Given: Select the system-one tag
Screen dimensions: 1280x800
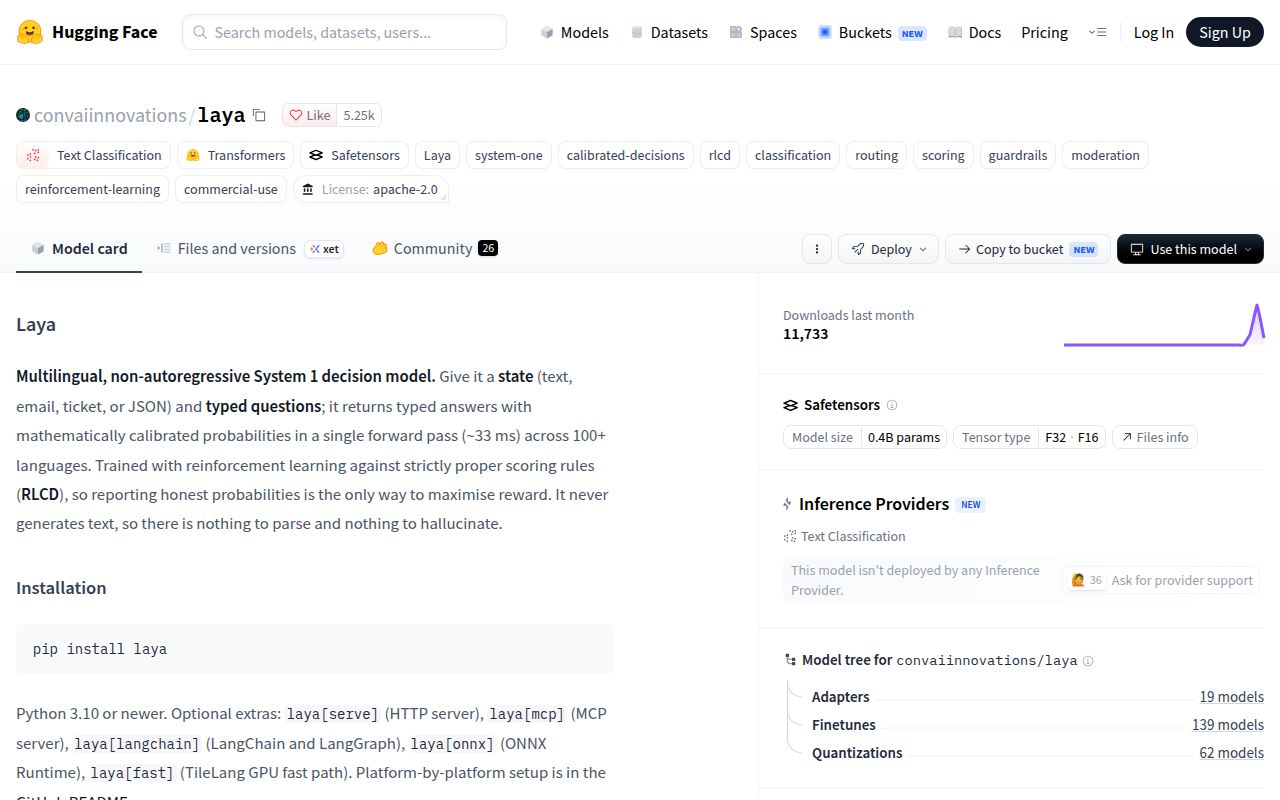Looking at the screenshot, I should pos(508,155).
